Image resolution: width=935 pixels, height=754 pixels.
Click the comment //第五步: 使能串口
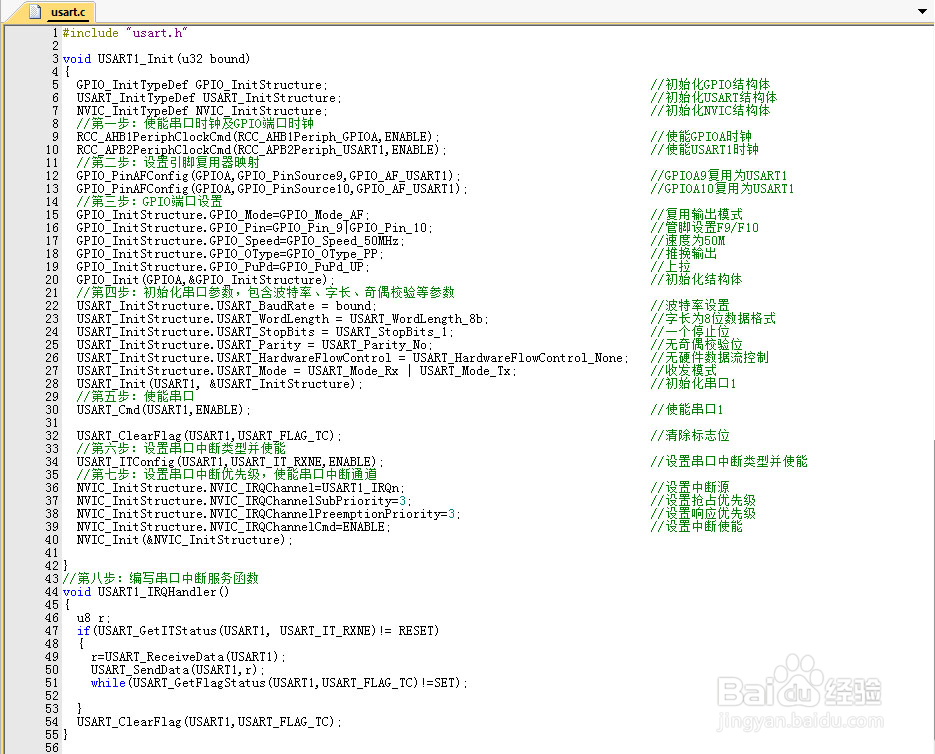point(135,397)
